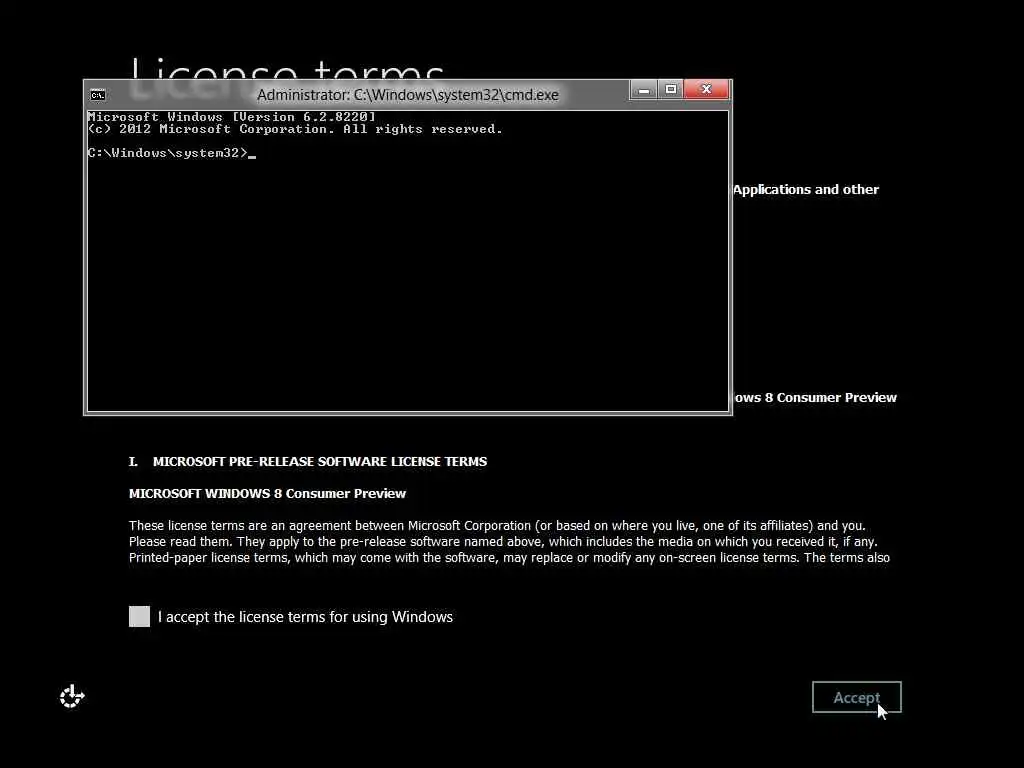Click the MICROSOFT PRE-RELEASE SOFTWARE LICENSE TERMS heading
Screen dimensions: 1024x768
(x=320, y=462)
